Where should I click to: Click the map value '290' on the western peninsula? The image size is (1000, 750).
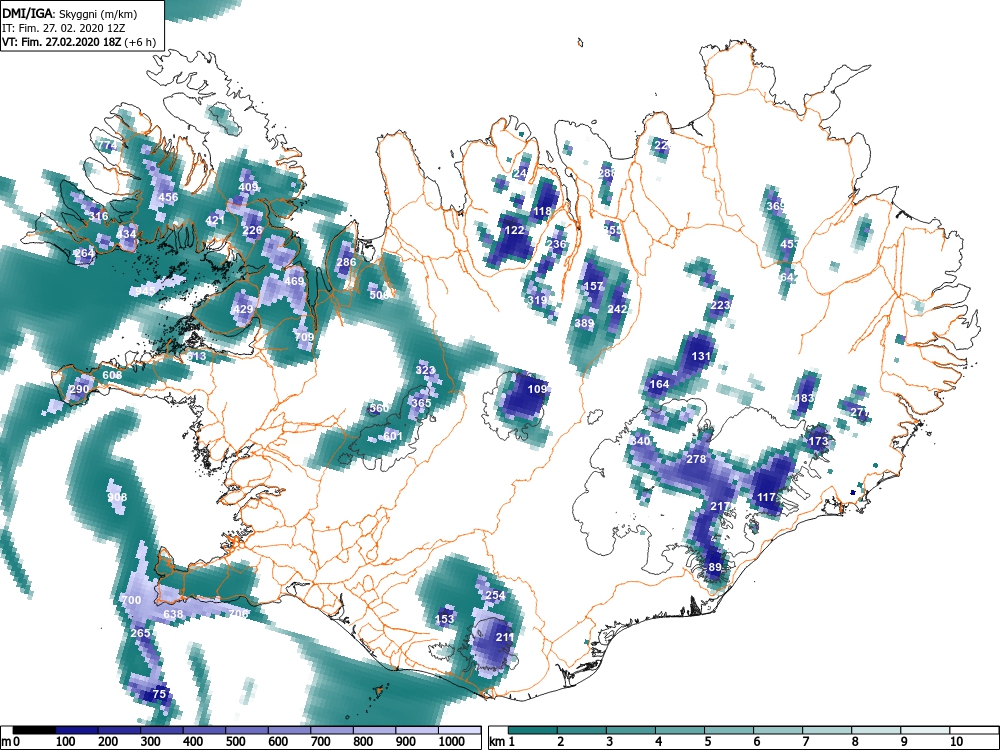tap(80, 390)
